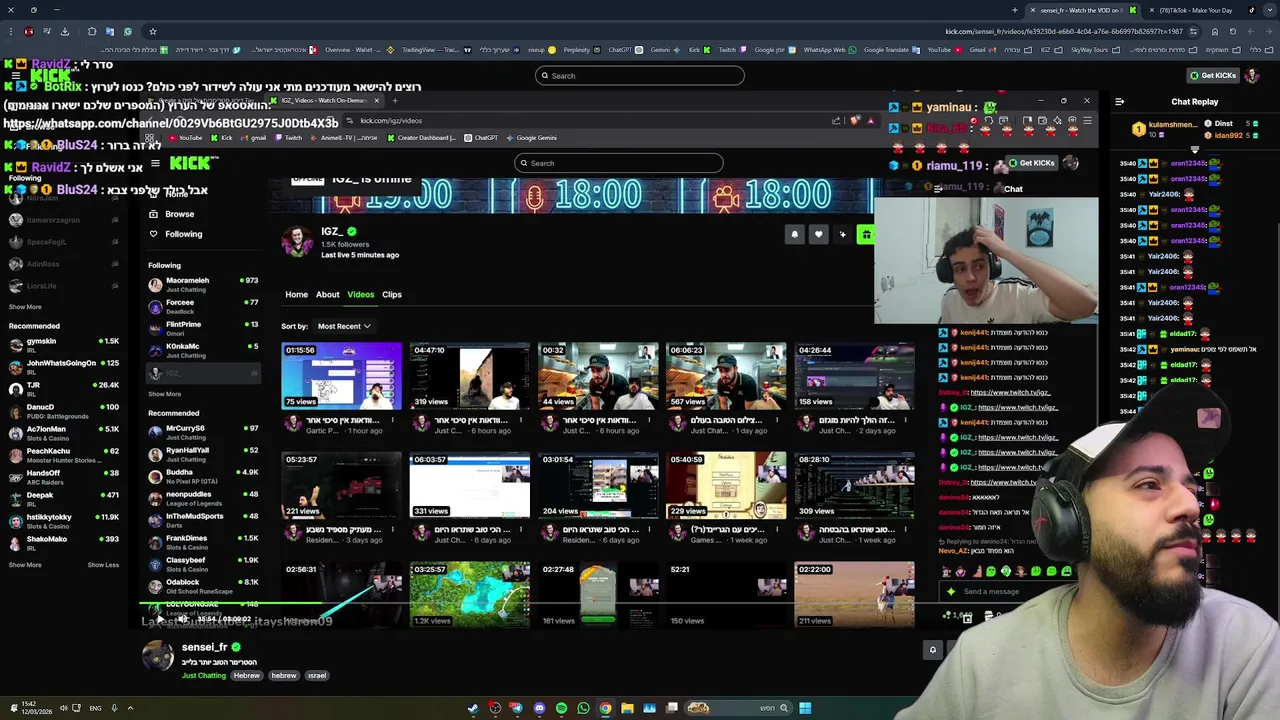Click the Kick search field at top

tap(640, 75)
